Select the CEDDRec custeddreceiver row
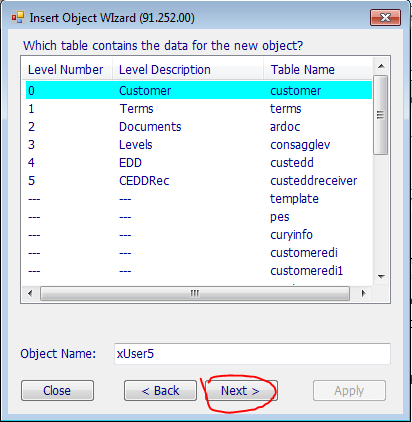 pos(199,181)
